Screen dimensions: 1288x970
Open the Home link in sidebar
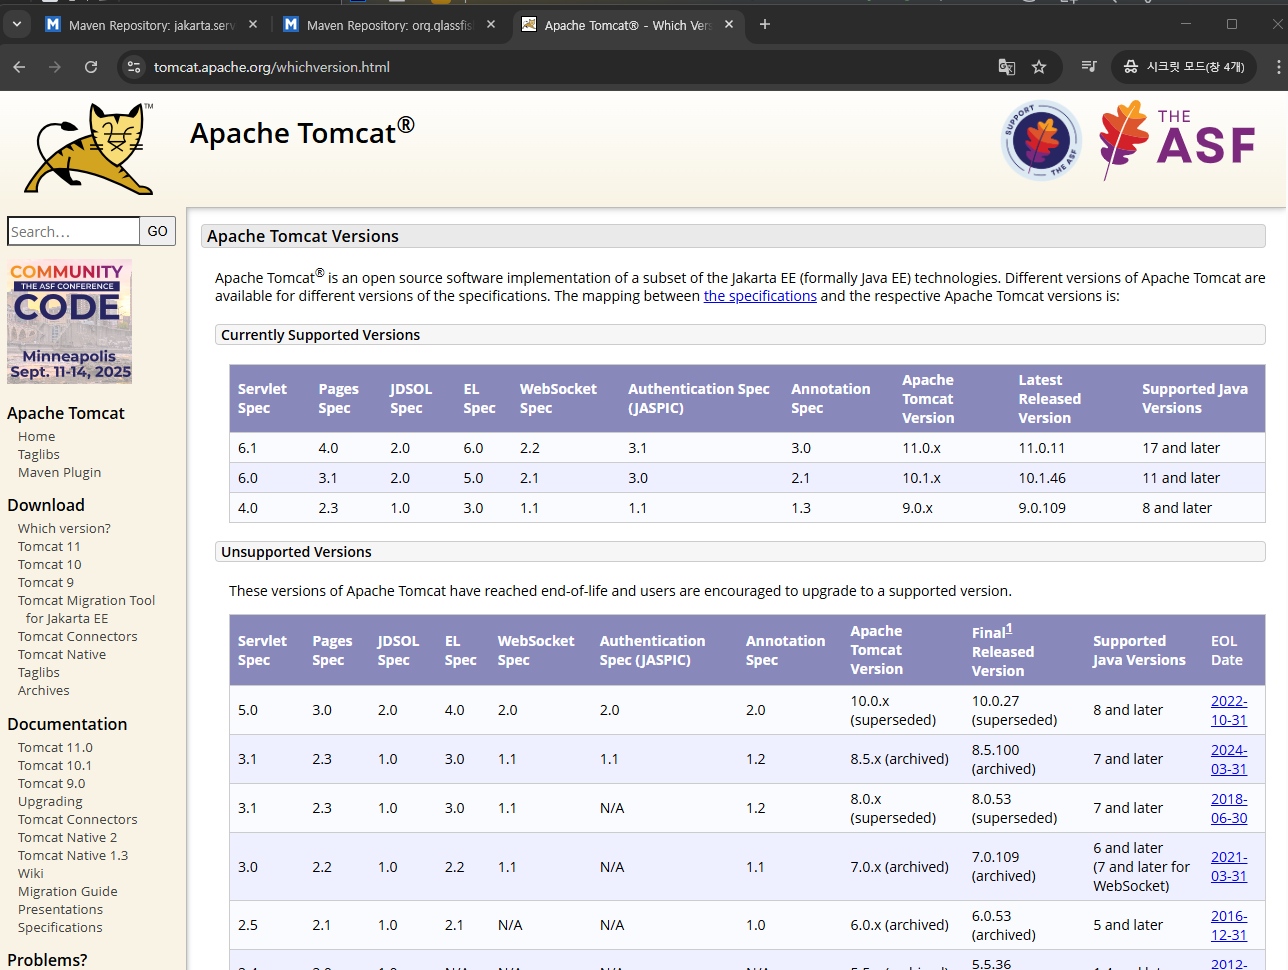tap(36, 436)
